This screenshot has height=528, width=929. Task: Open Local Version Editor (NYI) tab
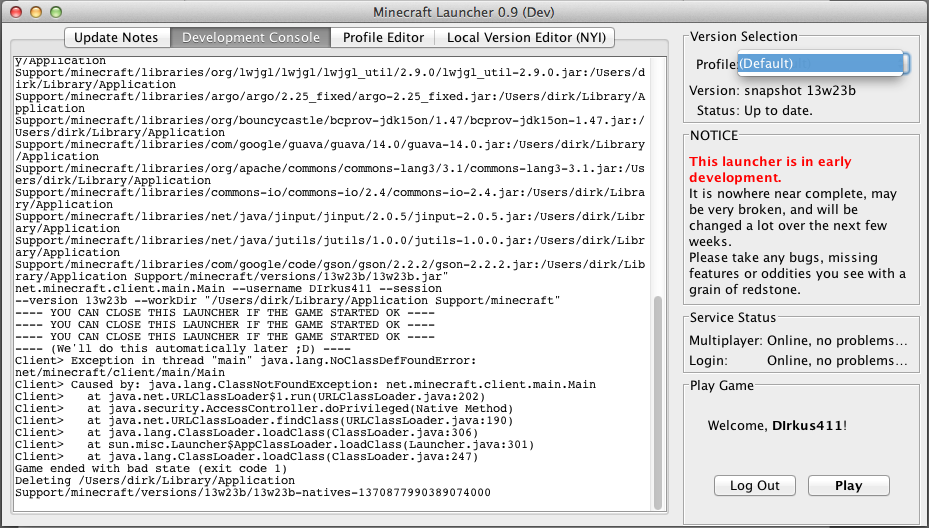(x=526, y=37)
